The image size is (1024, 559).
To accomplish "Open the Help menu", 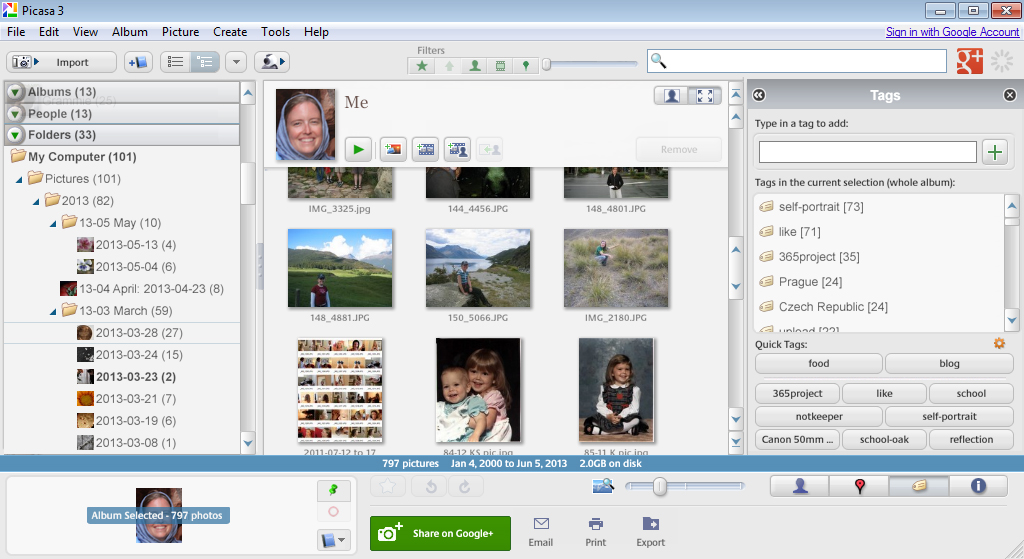I will [x=316, y=31].
